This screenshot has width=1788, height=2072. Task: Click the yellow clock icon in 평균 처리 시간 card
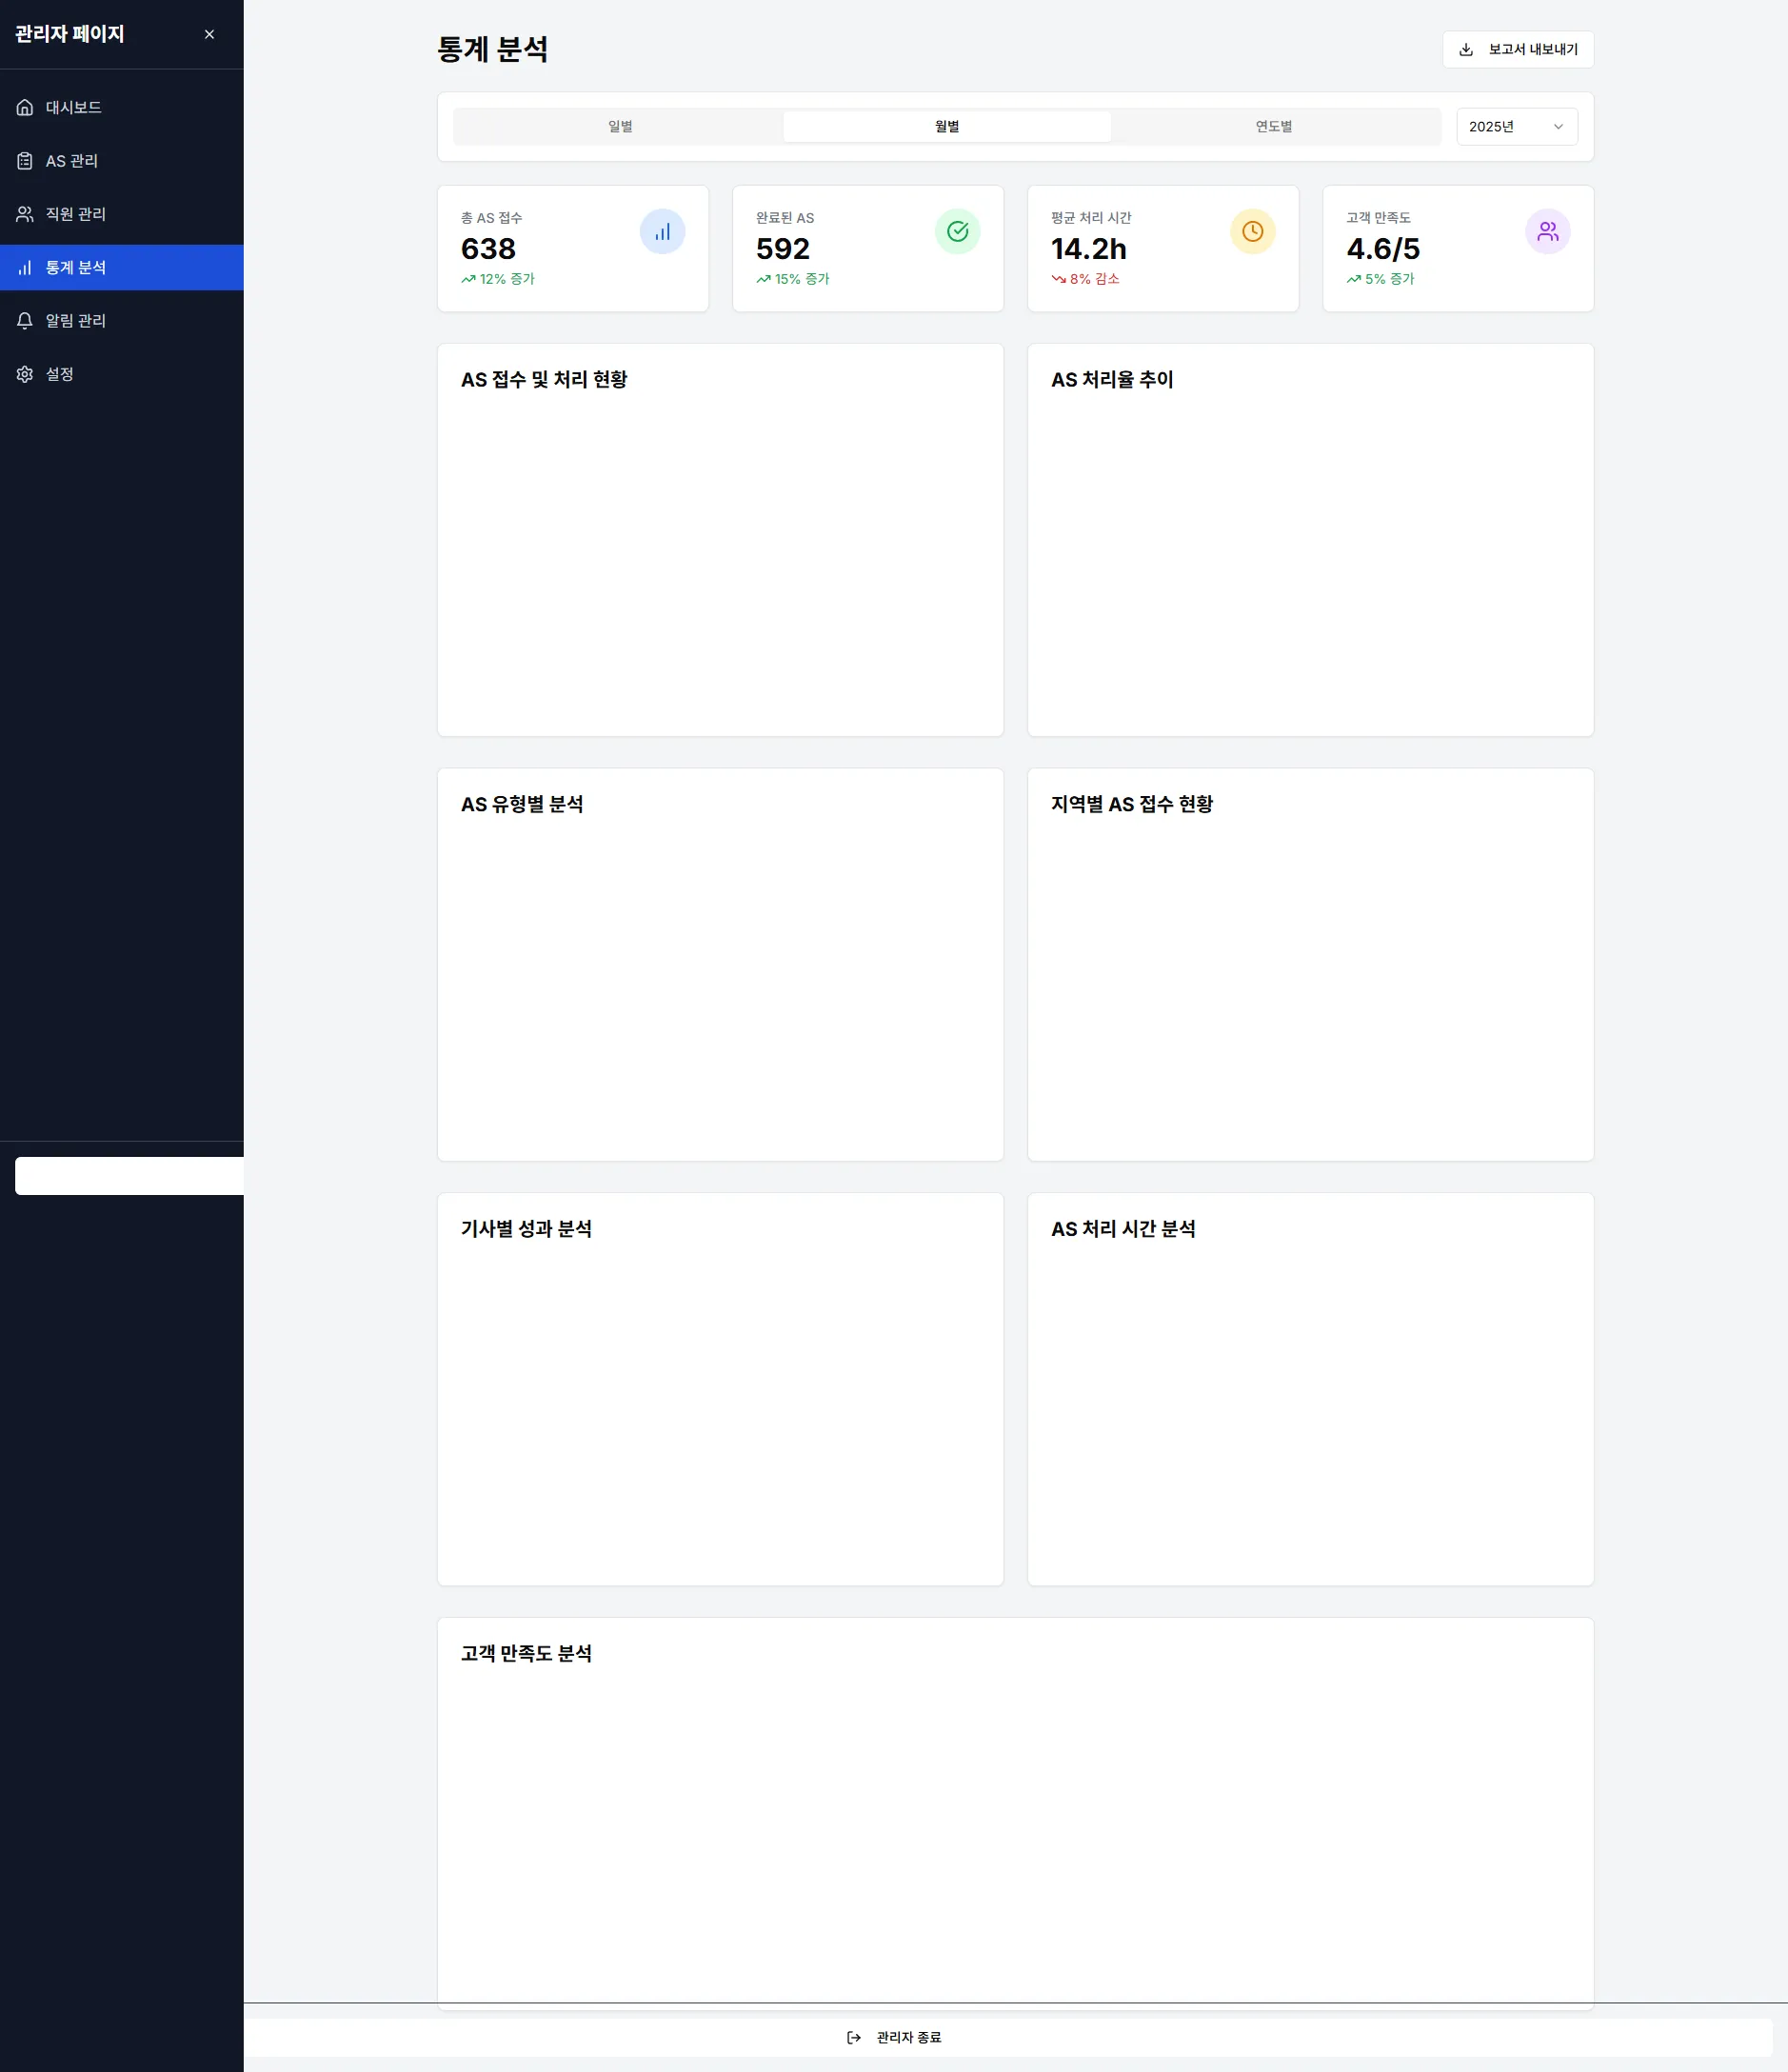pos(1252,232)
